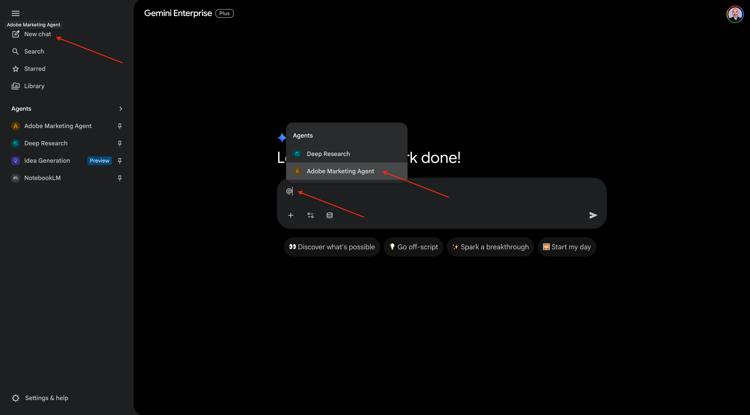Unpin Adobe Marketing Agent from sidebar
Image resolution: width=750 pixels, height=415 pixels.
[120, 126]
